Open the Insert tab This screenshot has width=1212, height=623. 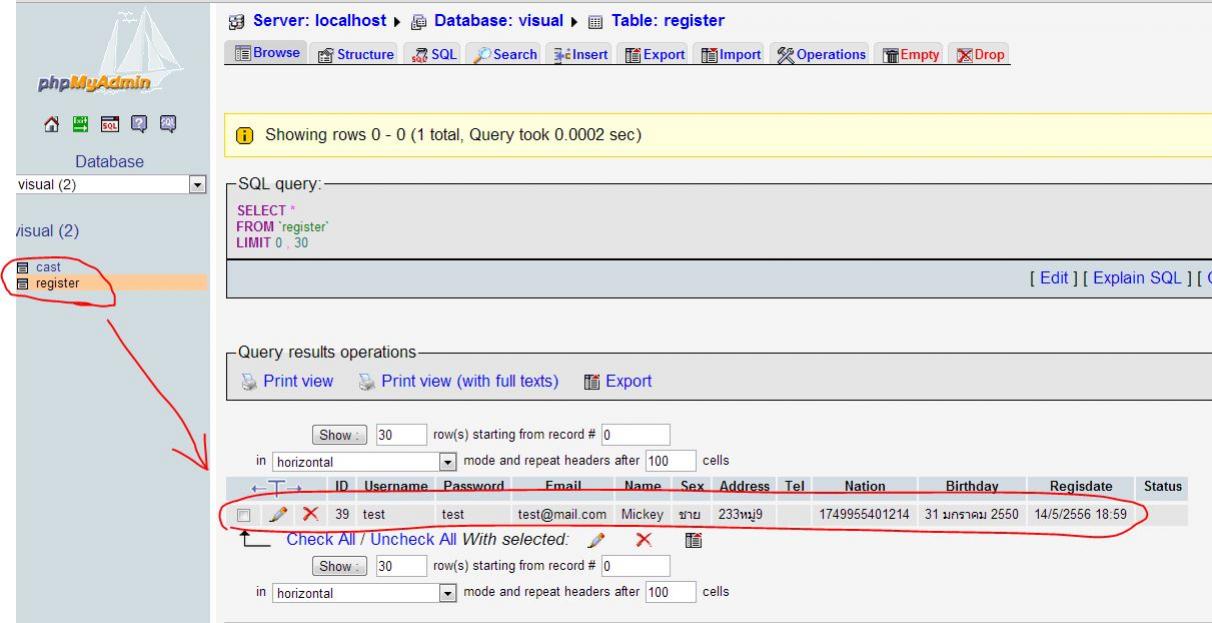coord(579,54)
